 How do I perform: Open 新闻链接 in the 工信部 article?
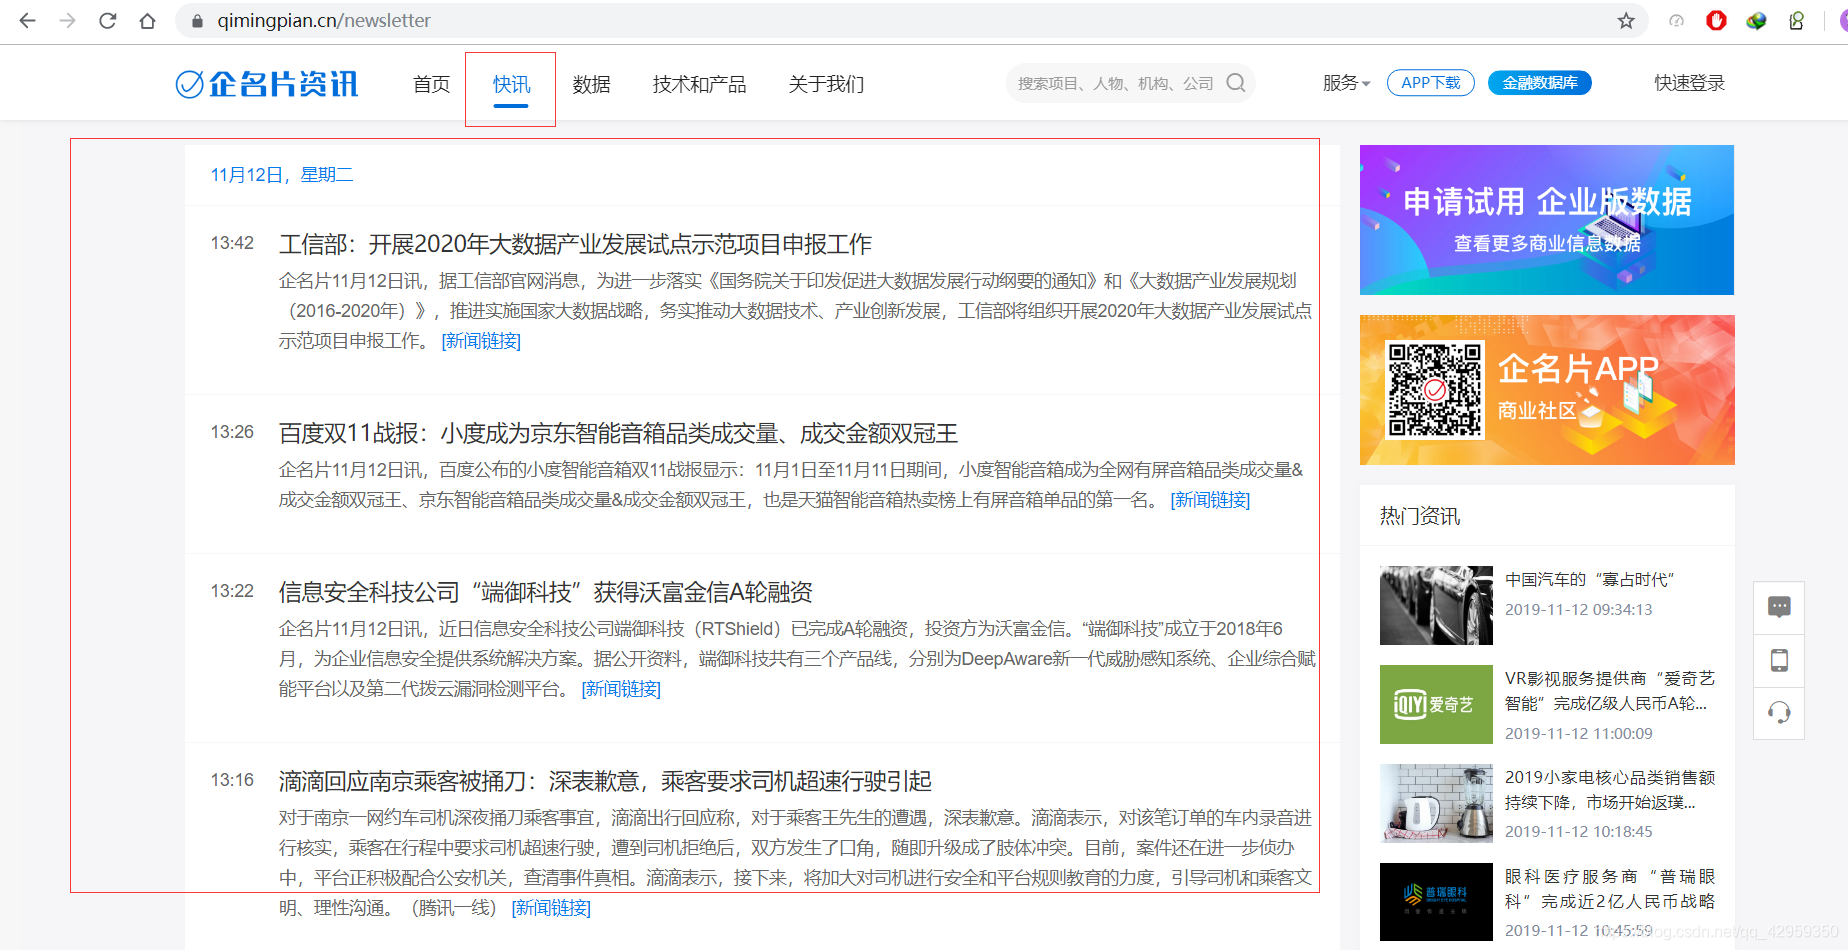click(x=480, y=341)
